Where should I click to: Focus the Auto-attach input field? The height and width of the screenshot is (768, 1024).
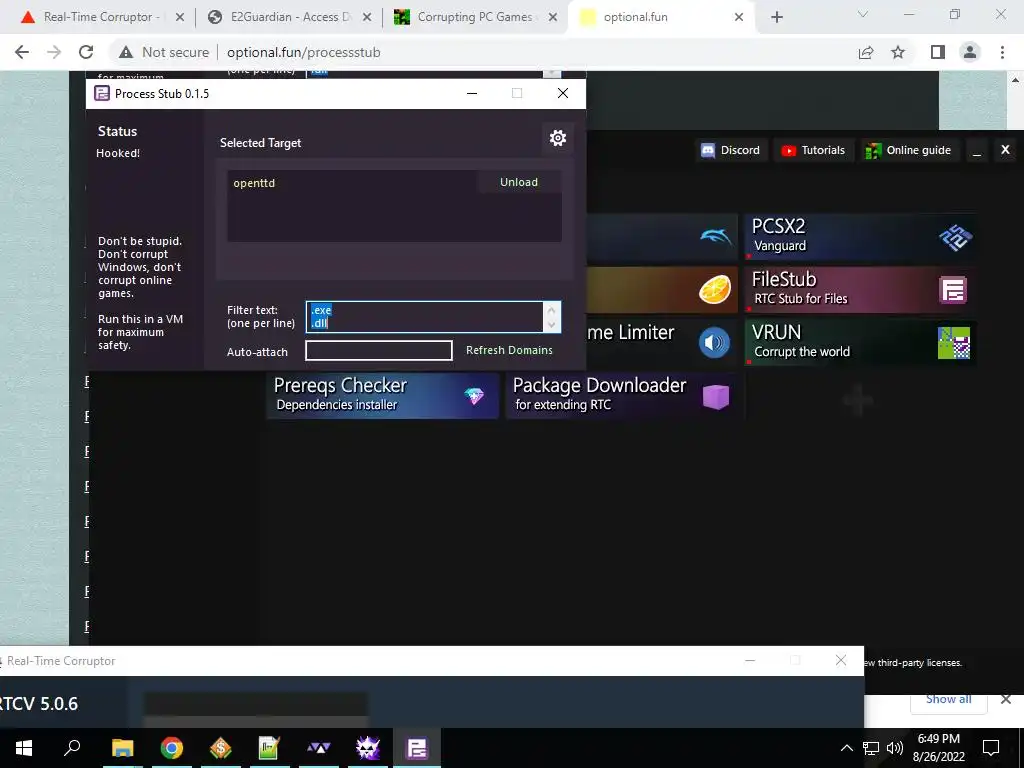(x=379, y=351)
